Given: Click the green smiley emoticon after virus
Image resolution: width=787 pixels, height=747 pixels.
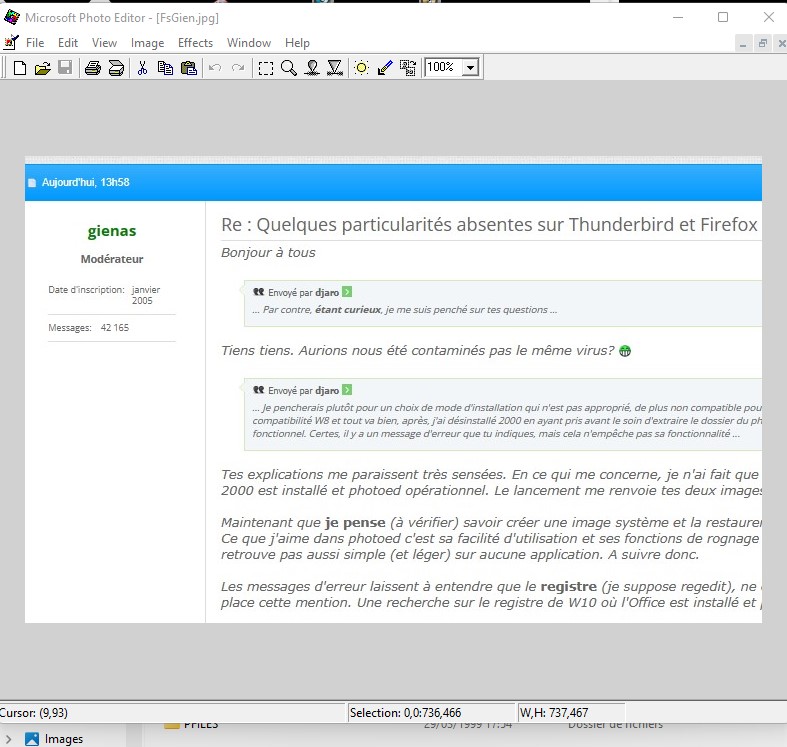Looking at the screenshot, I should click(625, 351).
